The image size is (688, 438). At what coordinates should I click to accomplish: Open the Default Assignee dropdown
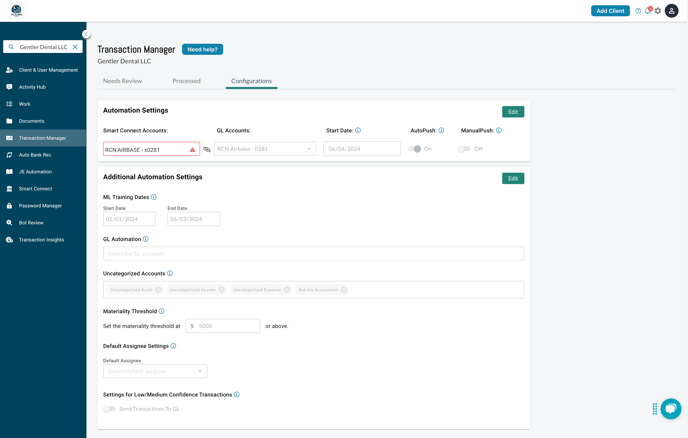click(x=155, y=371)
